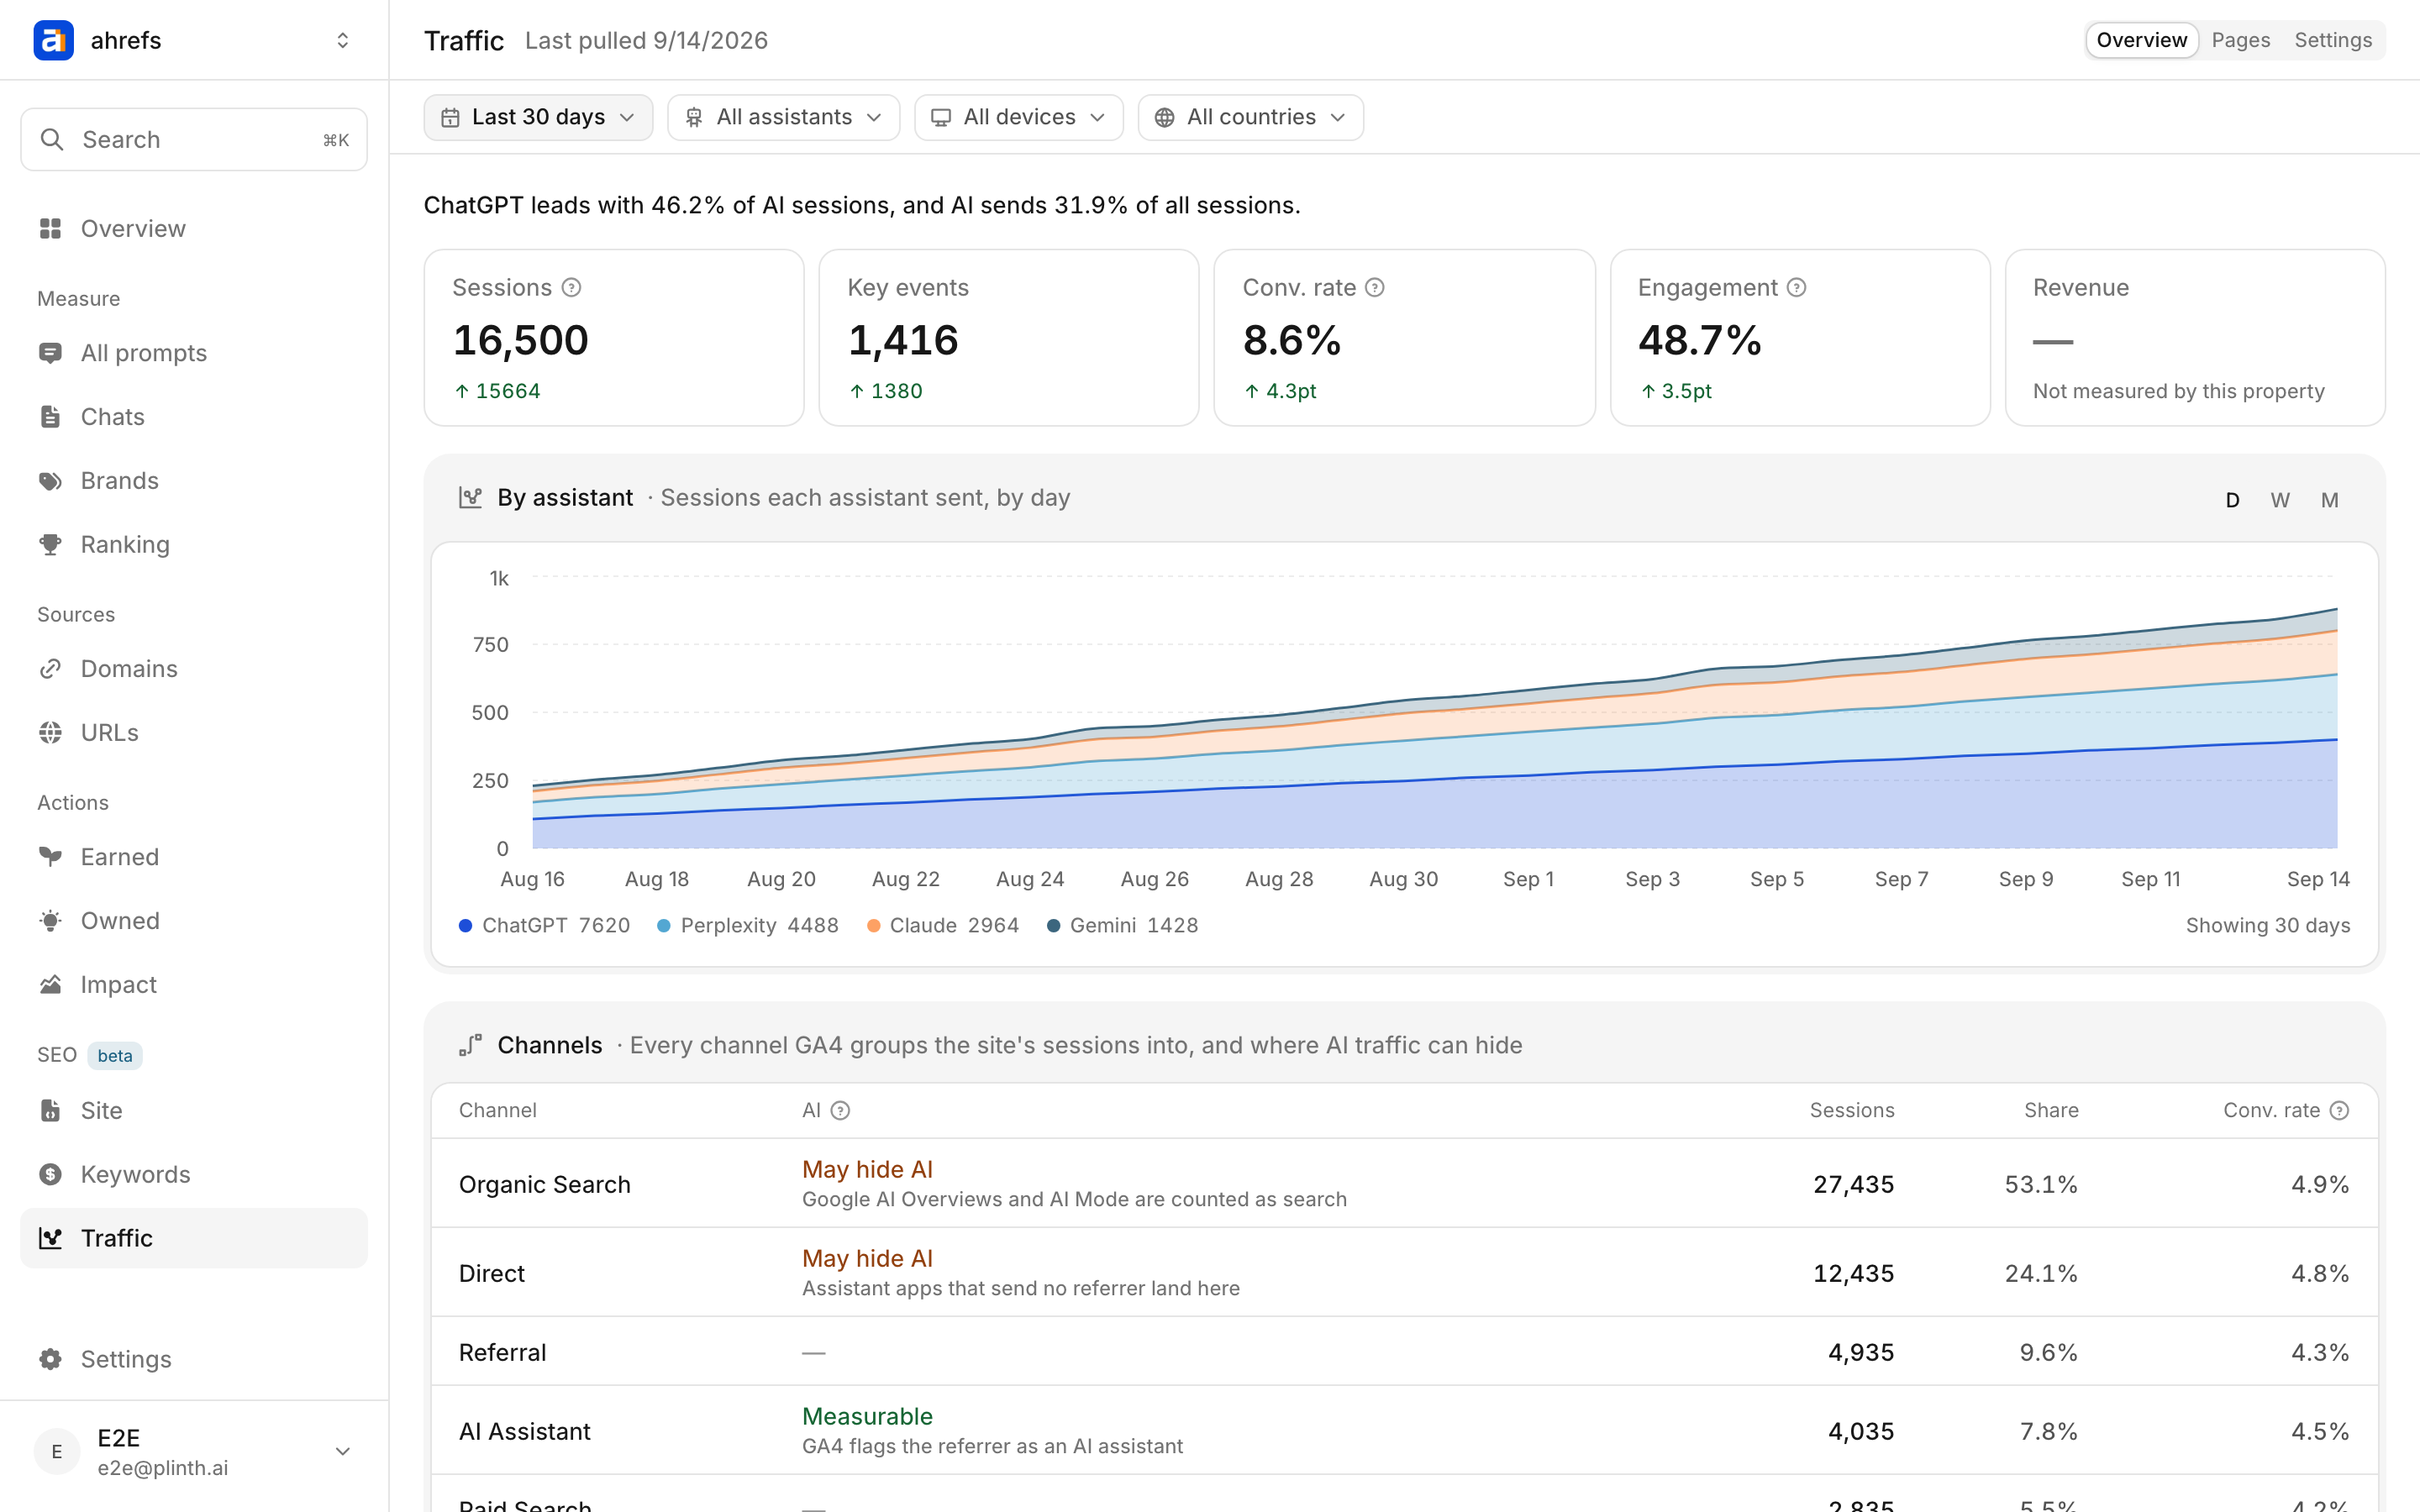Open the Last 30 days dropdown
The image size is (2420, 1512).
click(x=538, y=118)
